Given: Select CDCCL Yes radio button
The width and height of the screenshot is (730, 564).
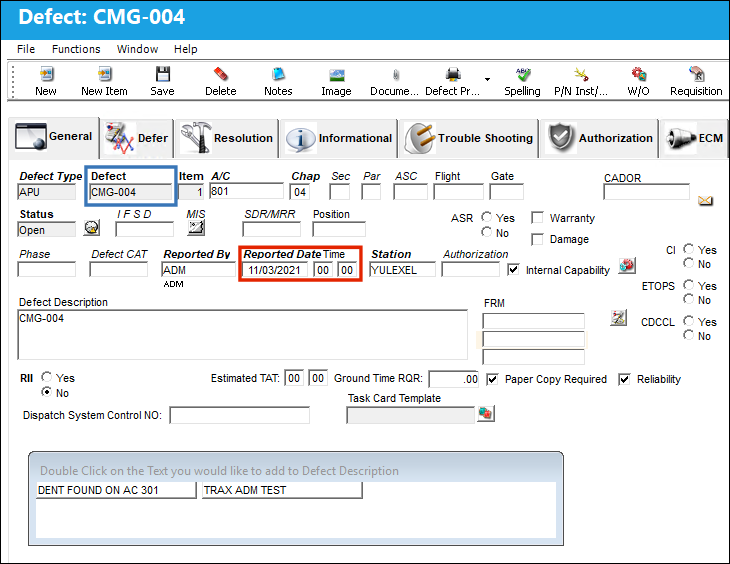Looking at the screenshot, I should pyautogui.click(x=689, y=321).
